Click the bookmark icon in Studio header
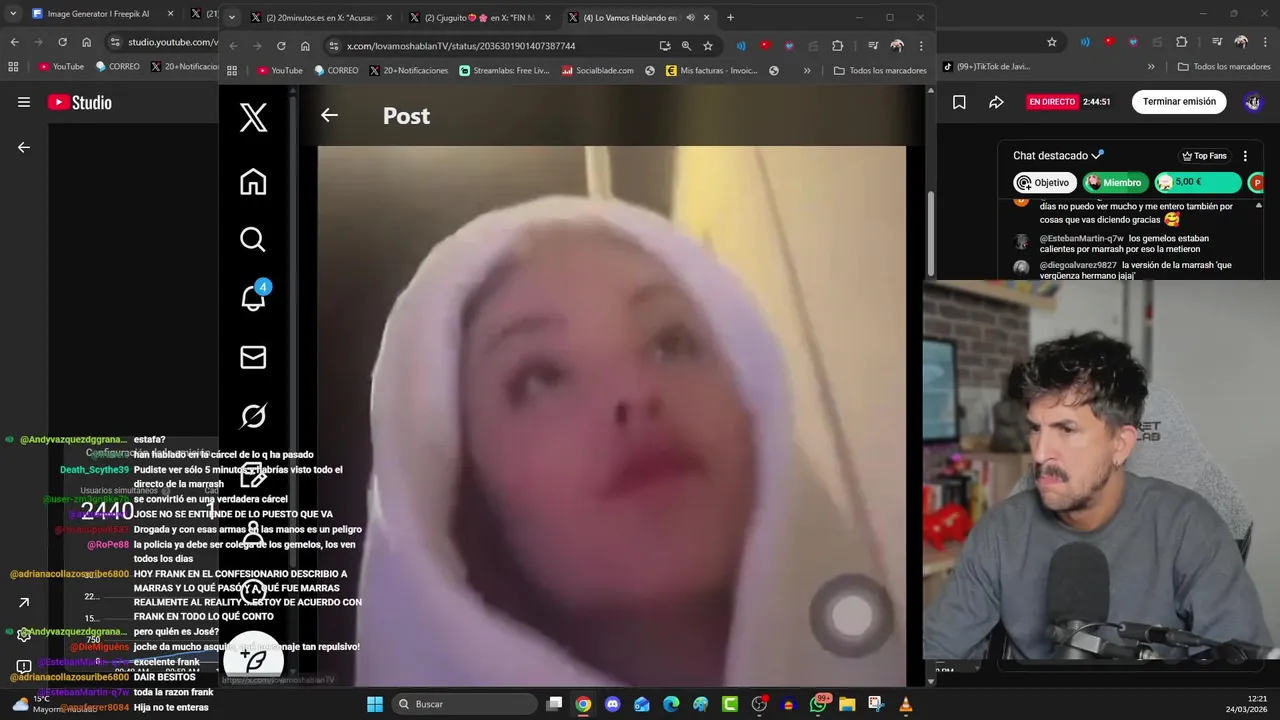This screenshot has width=1280, height=720. tap(959, 102)
